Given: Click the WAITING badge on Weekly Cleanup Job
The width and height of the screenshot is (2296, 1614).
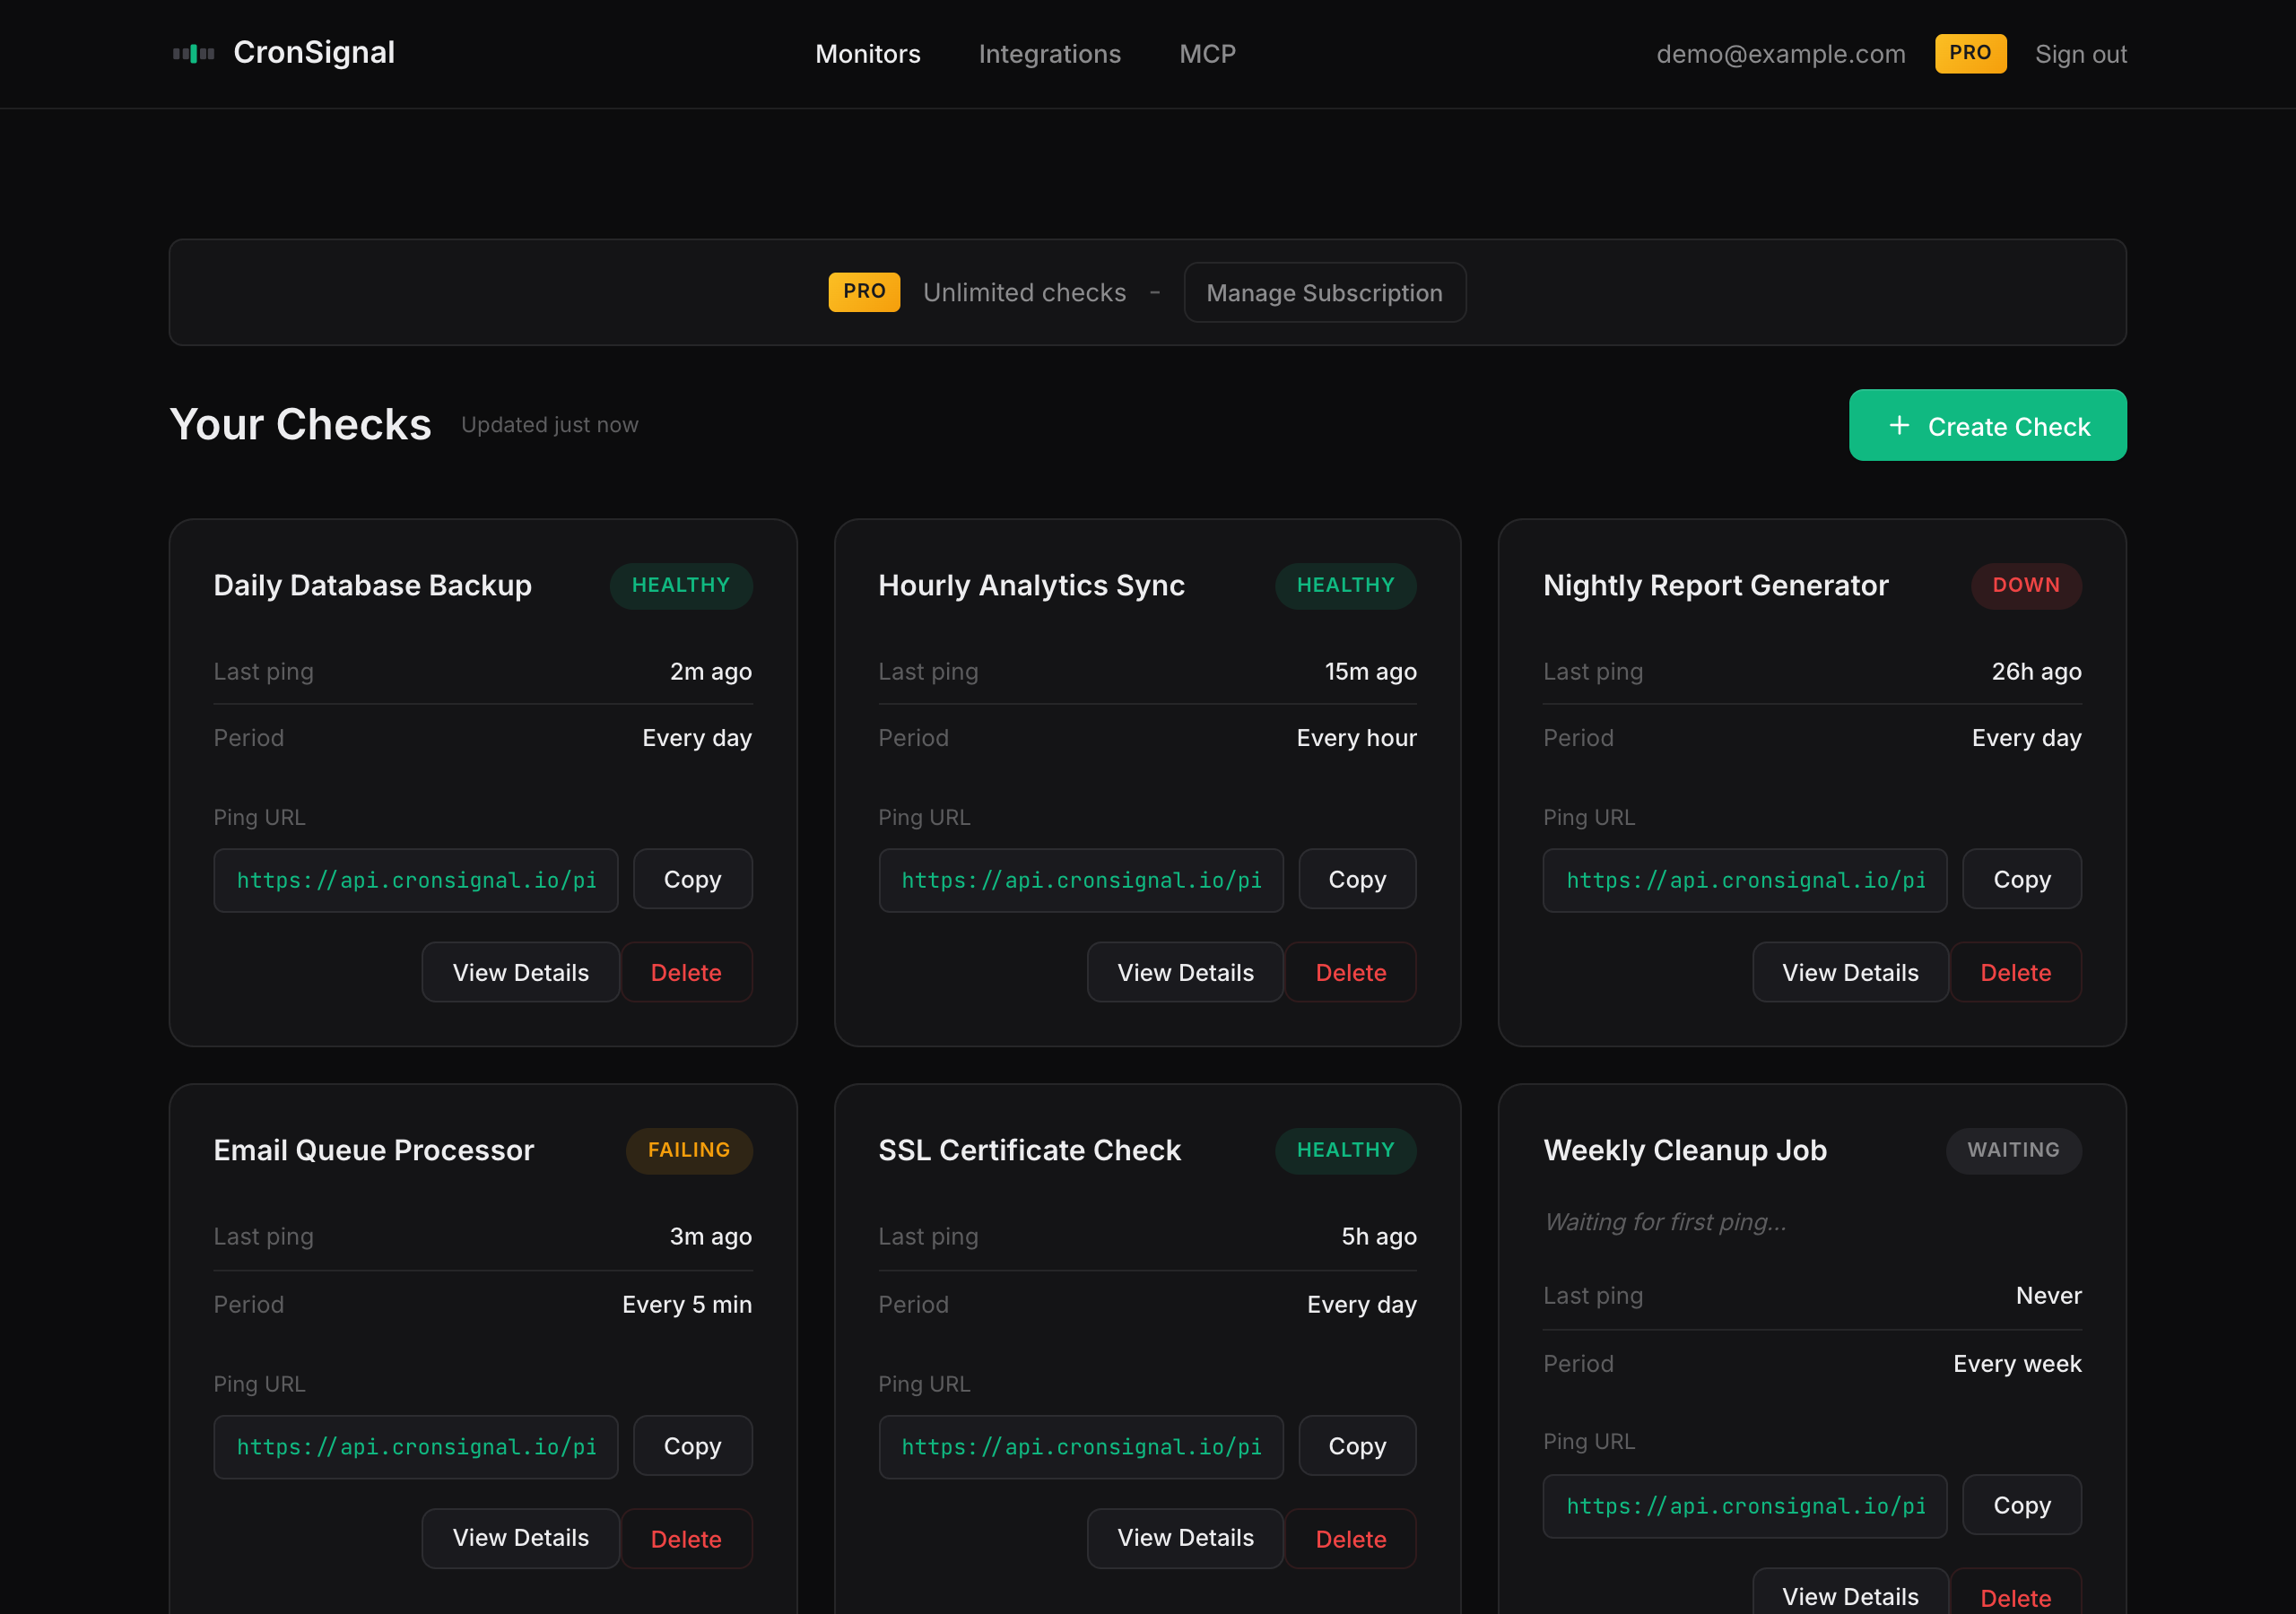Looking at the screenshot, I should [x=2013, y=1150].
